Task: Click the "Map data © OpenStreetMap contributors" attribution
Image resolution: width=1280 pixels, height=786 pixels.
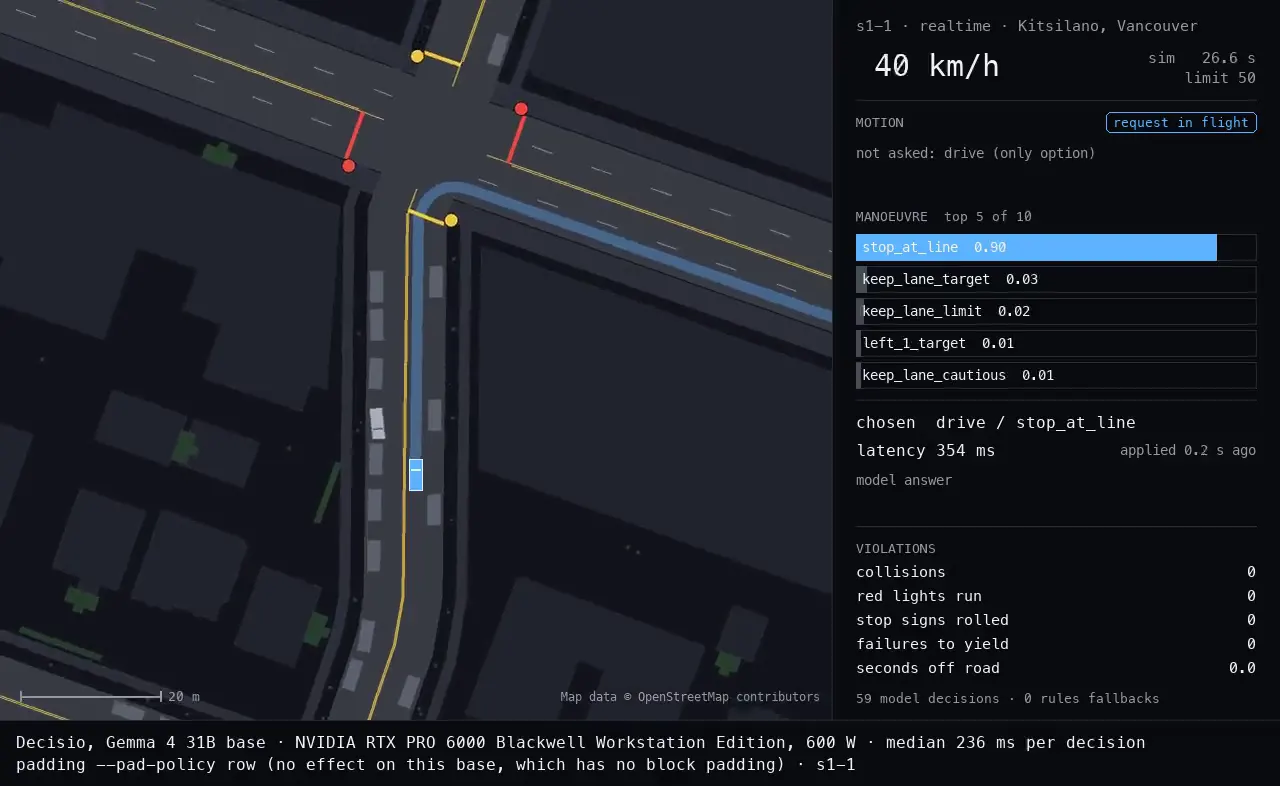Action: tap(690, 697)
